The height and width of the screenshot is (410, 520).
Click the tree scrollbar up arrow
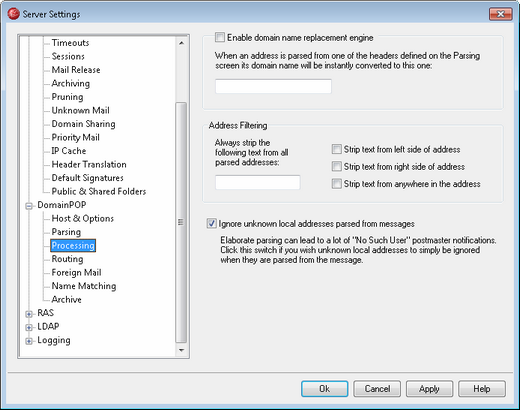181,43
